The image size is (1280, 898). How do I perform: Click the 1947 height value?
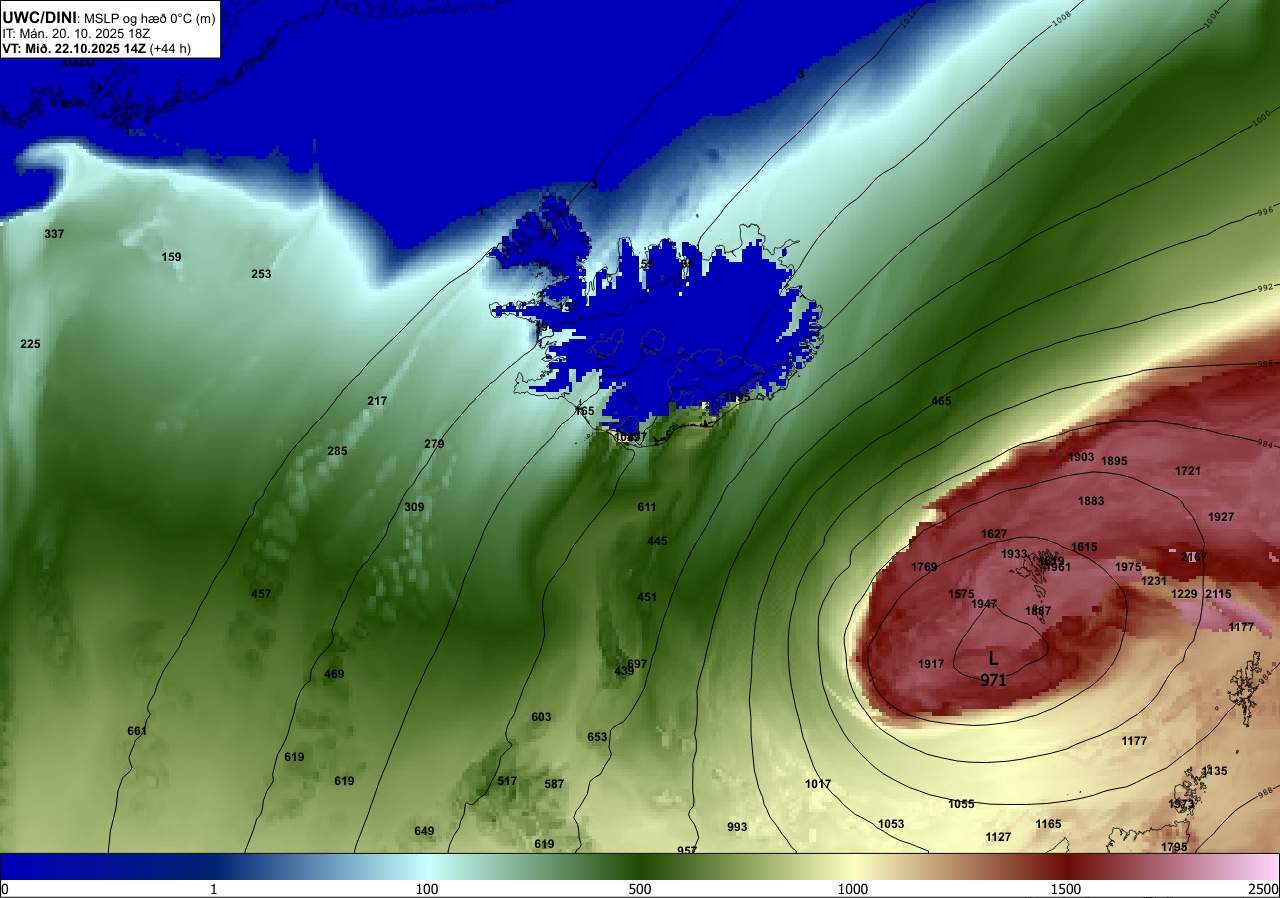point(984,604)
